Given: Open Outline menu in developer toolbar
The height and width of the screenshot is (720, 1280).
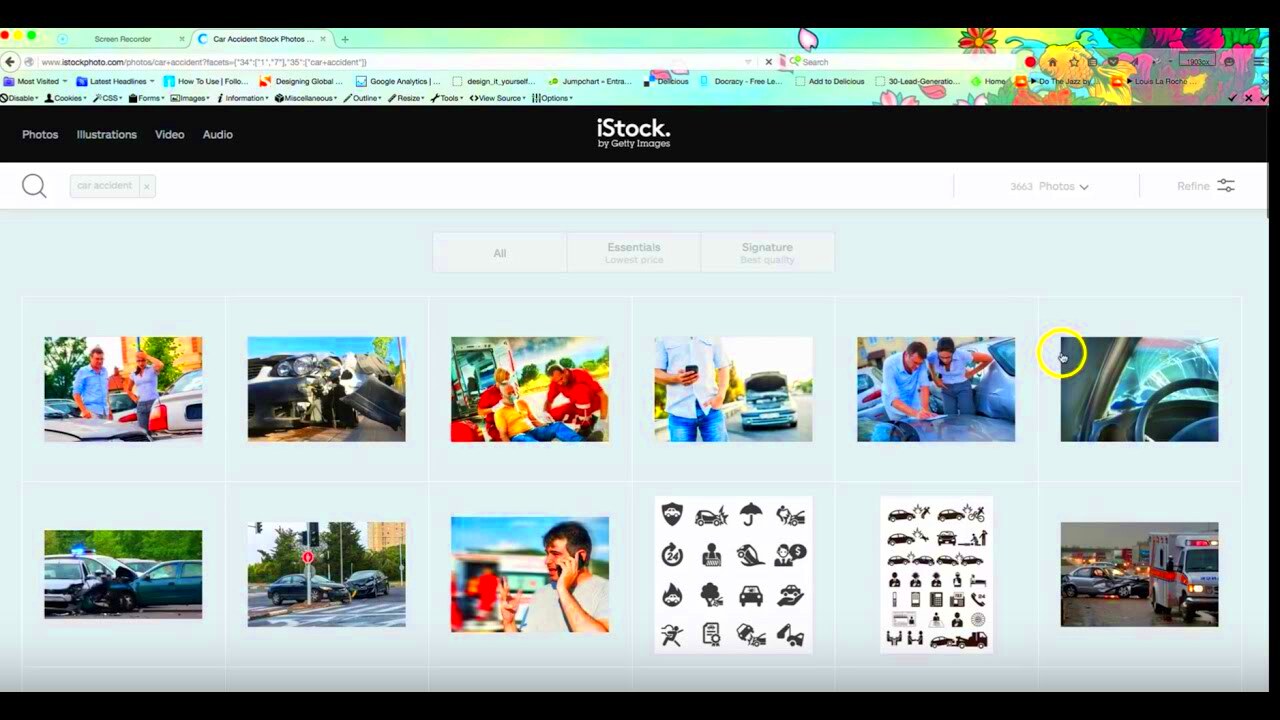Looking at the screenshot, I should tap(363, 98).
